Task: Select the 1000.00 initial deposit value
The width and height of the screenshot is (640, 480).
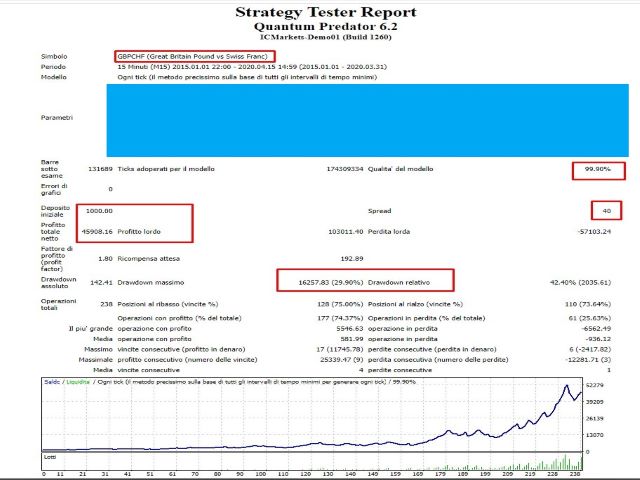Action: [x=99, y=211]
